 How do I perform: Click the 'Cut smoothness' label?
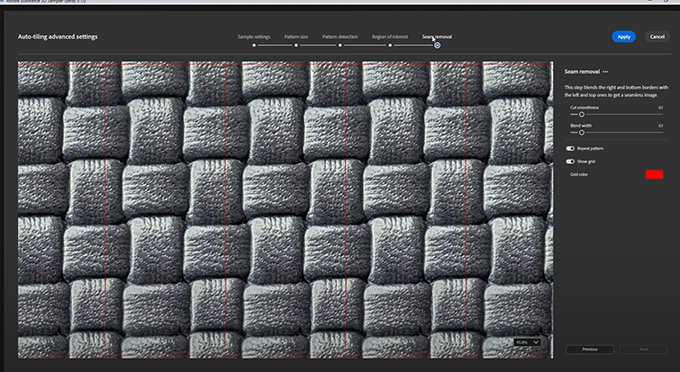pyautogui.click(x=585, y=108)
